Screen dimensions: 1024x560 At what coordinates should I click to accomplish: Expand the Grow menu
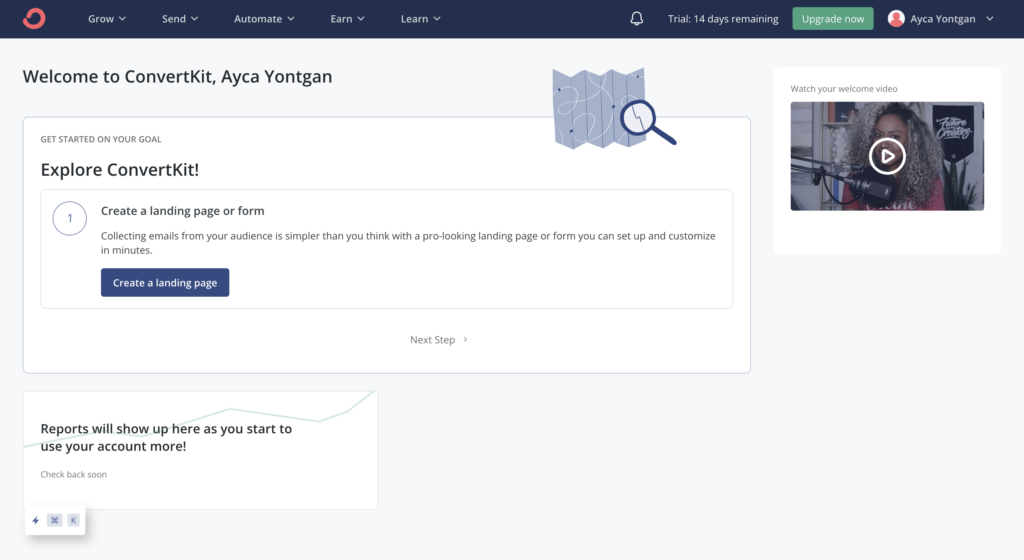click(x=107, y=19)
